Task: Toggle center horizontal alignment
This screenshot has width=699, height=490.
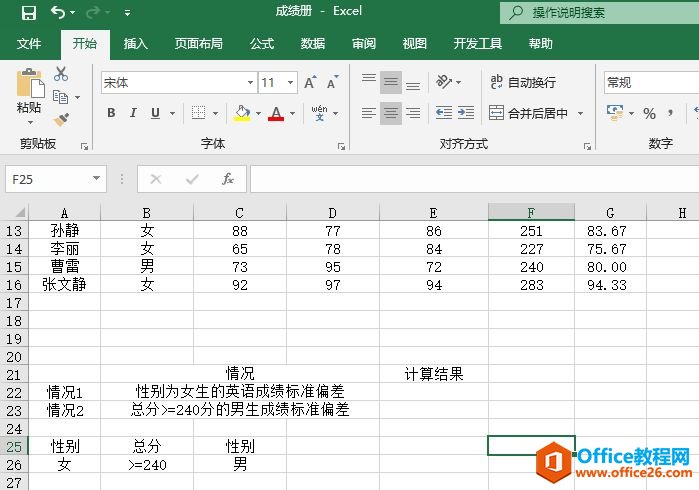Action: 391,113
